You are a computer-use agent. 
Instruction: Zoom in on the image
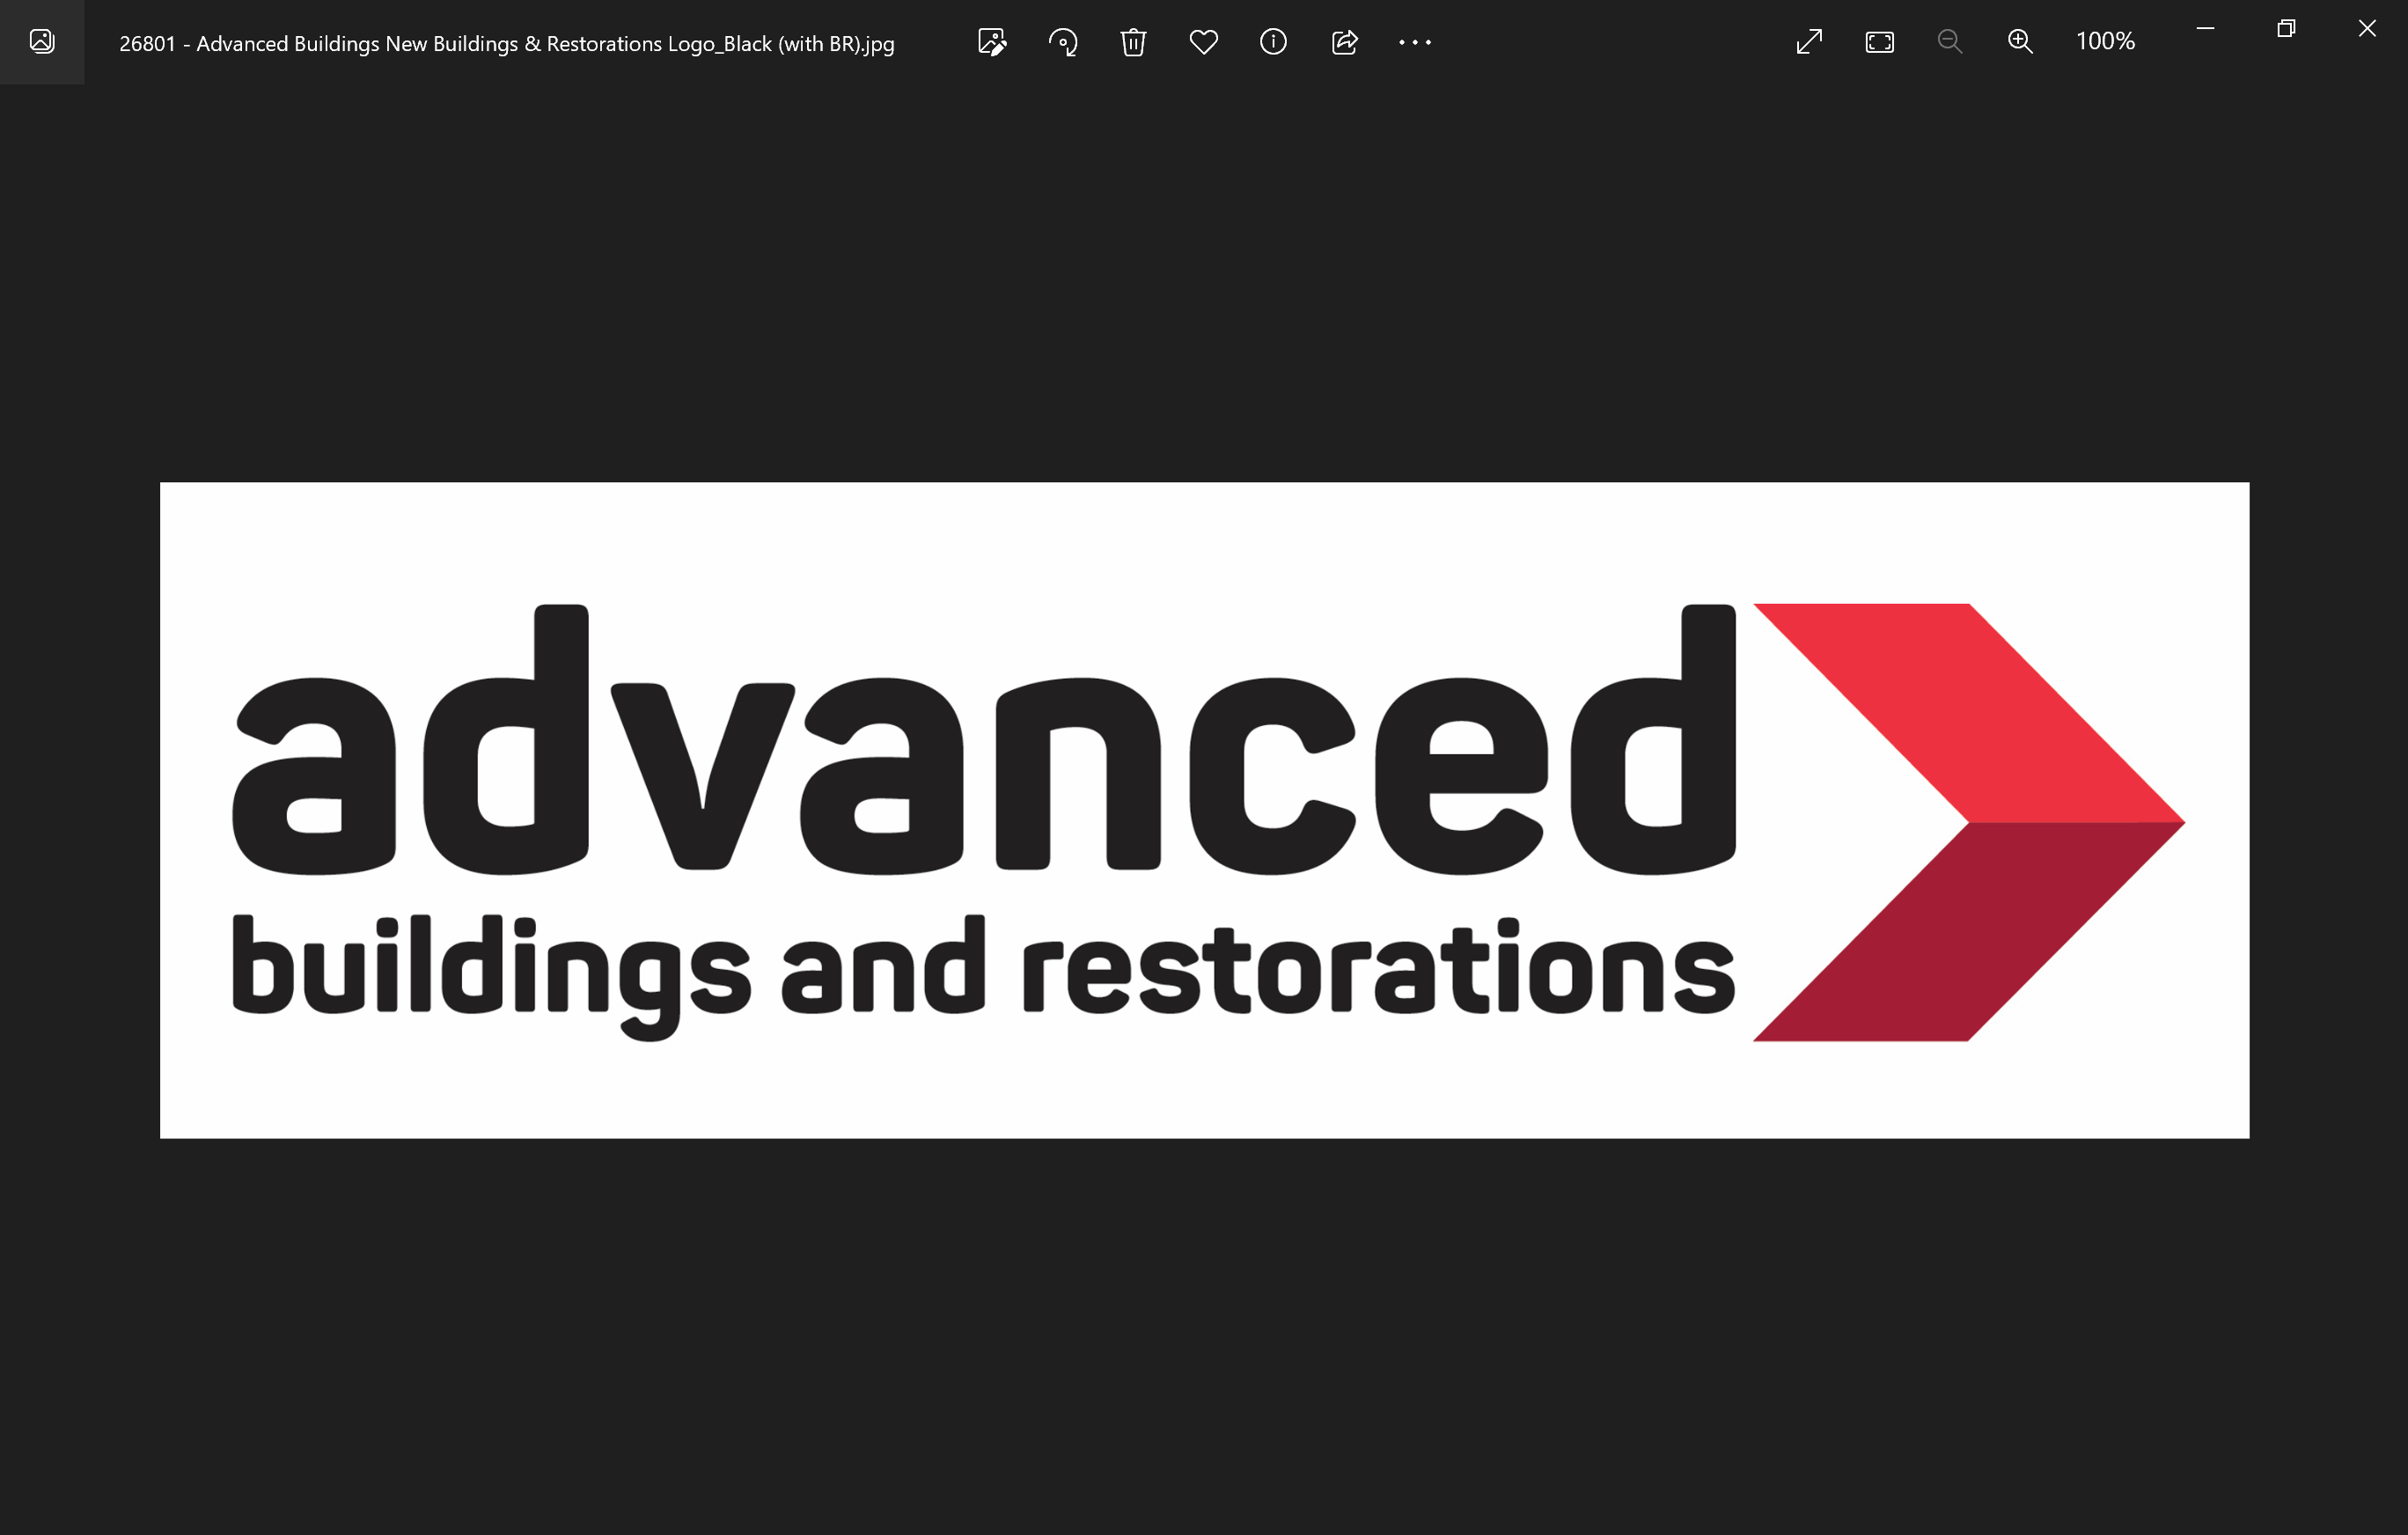[2019, 42]
